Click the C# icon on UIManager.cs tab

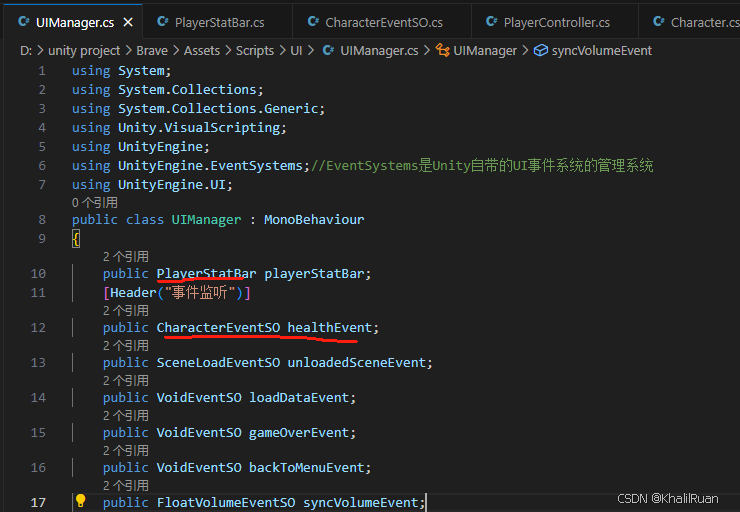(24, 22)
